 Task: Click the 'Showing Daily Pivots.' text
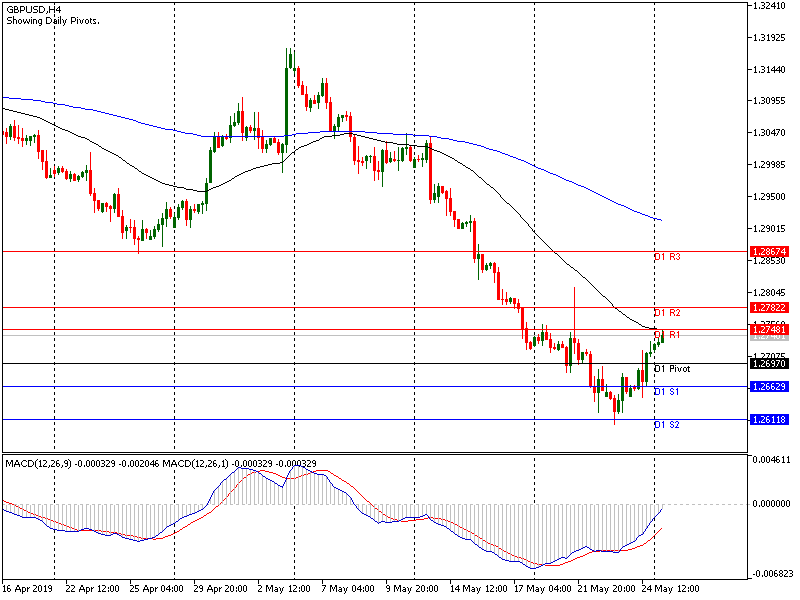click(x=53, y=21)
